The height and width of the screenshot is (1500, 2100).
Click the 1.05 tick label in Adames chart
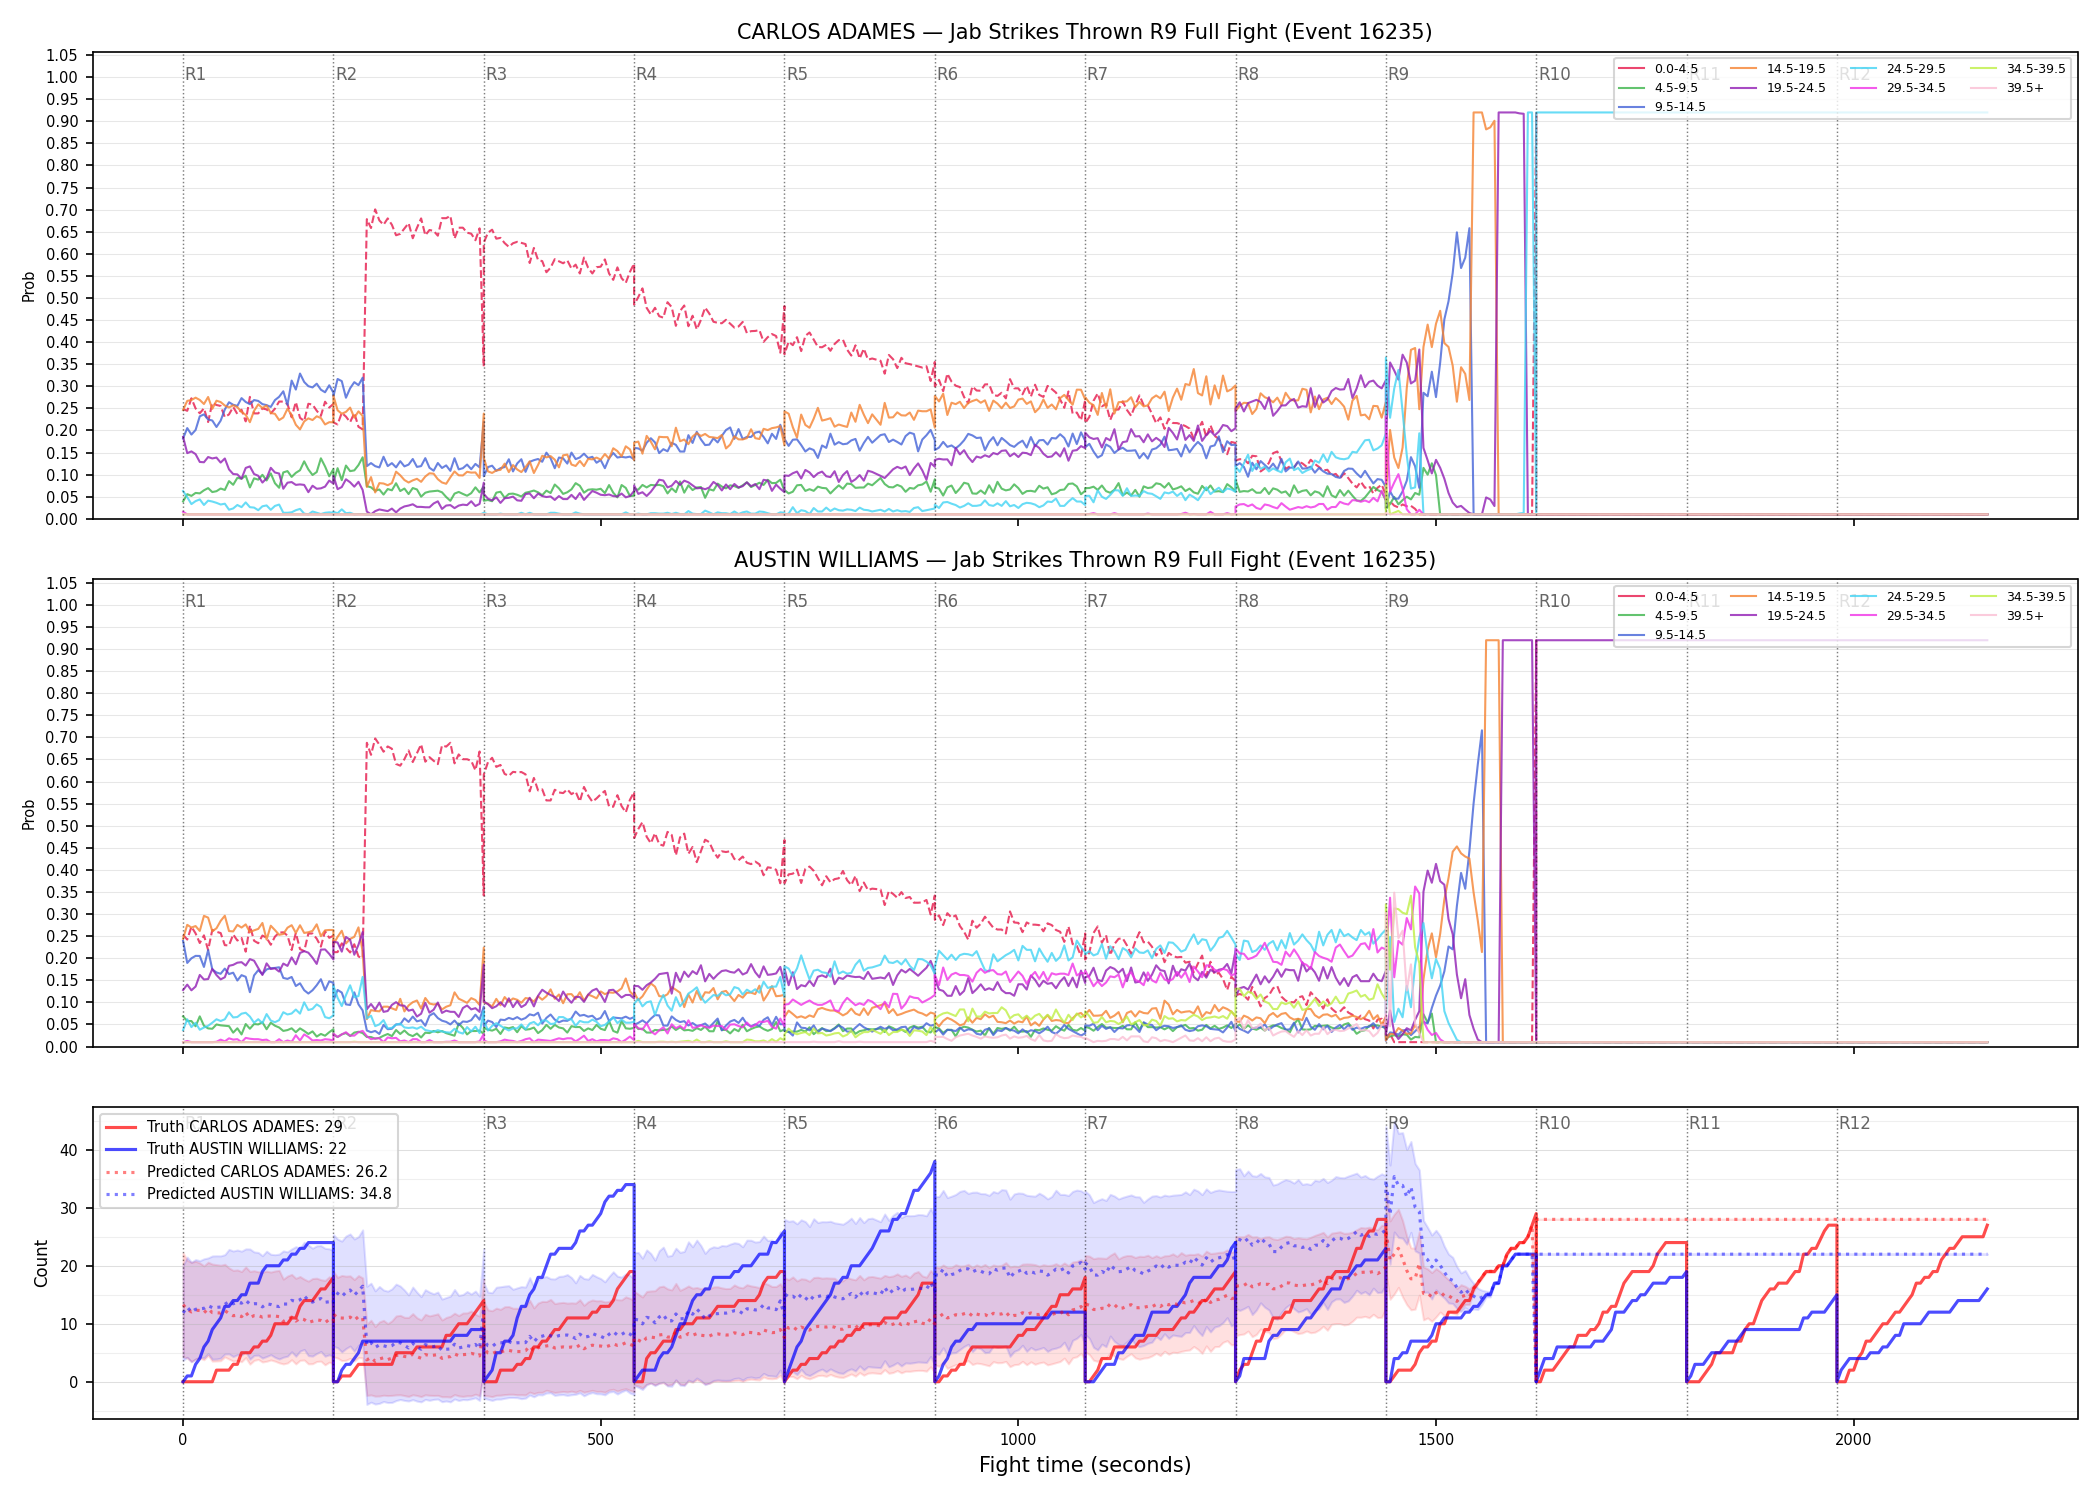[62, 55]
